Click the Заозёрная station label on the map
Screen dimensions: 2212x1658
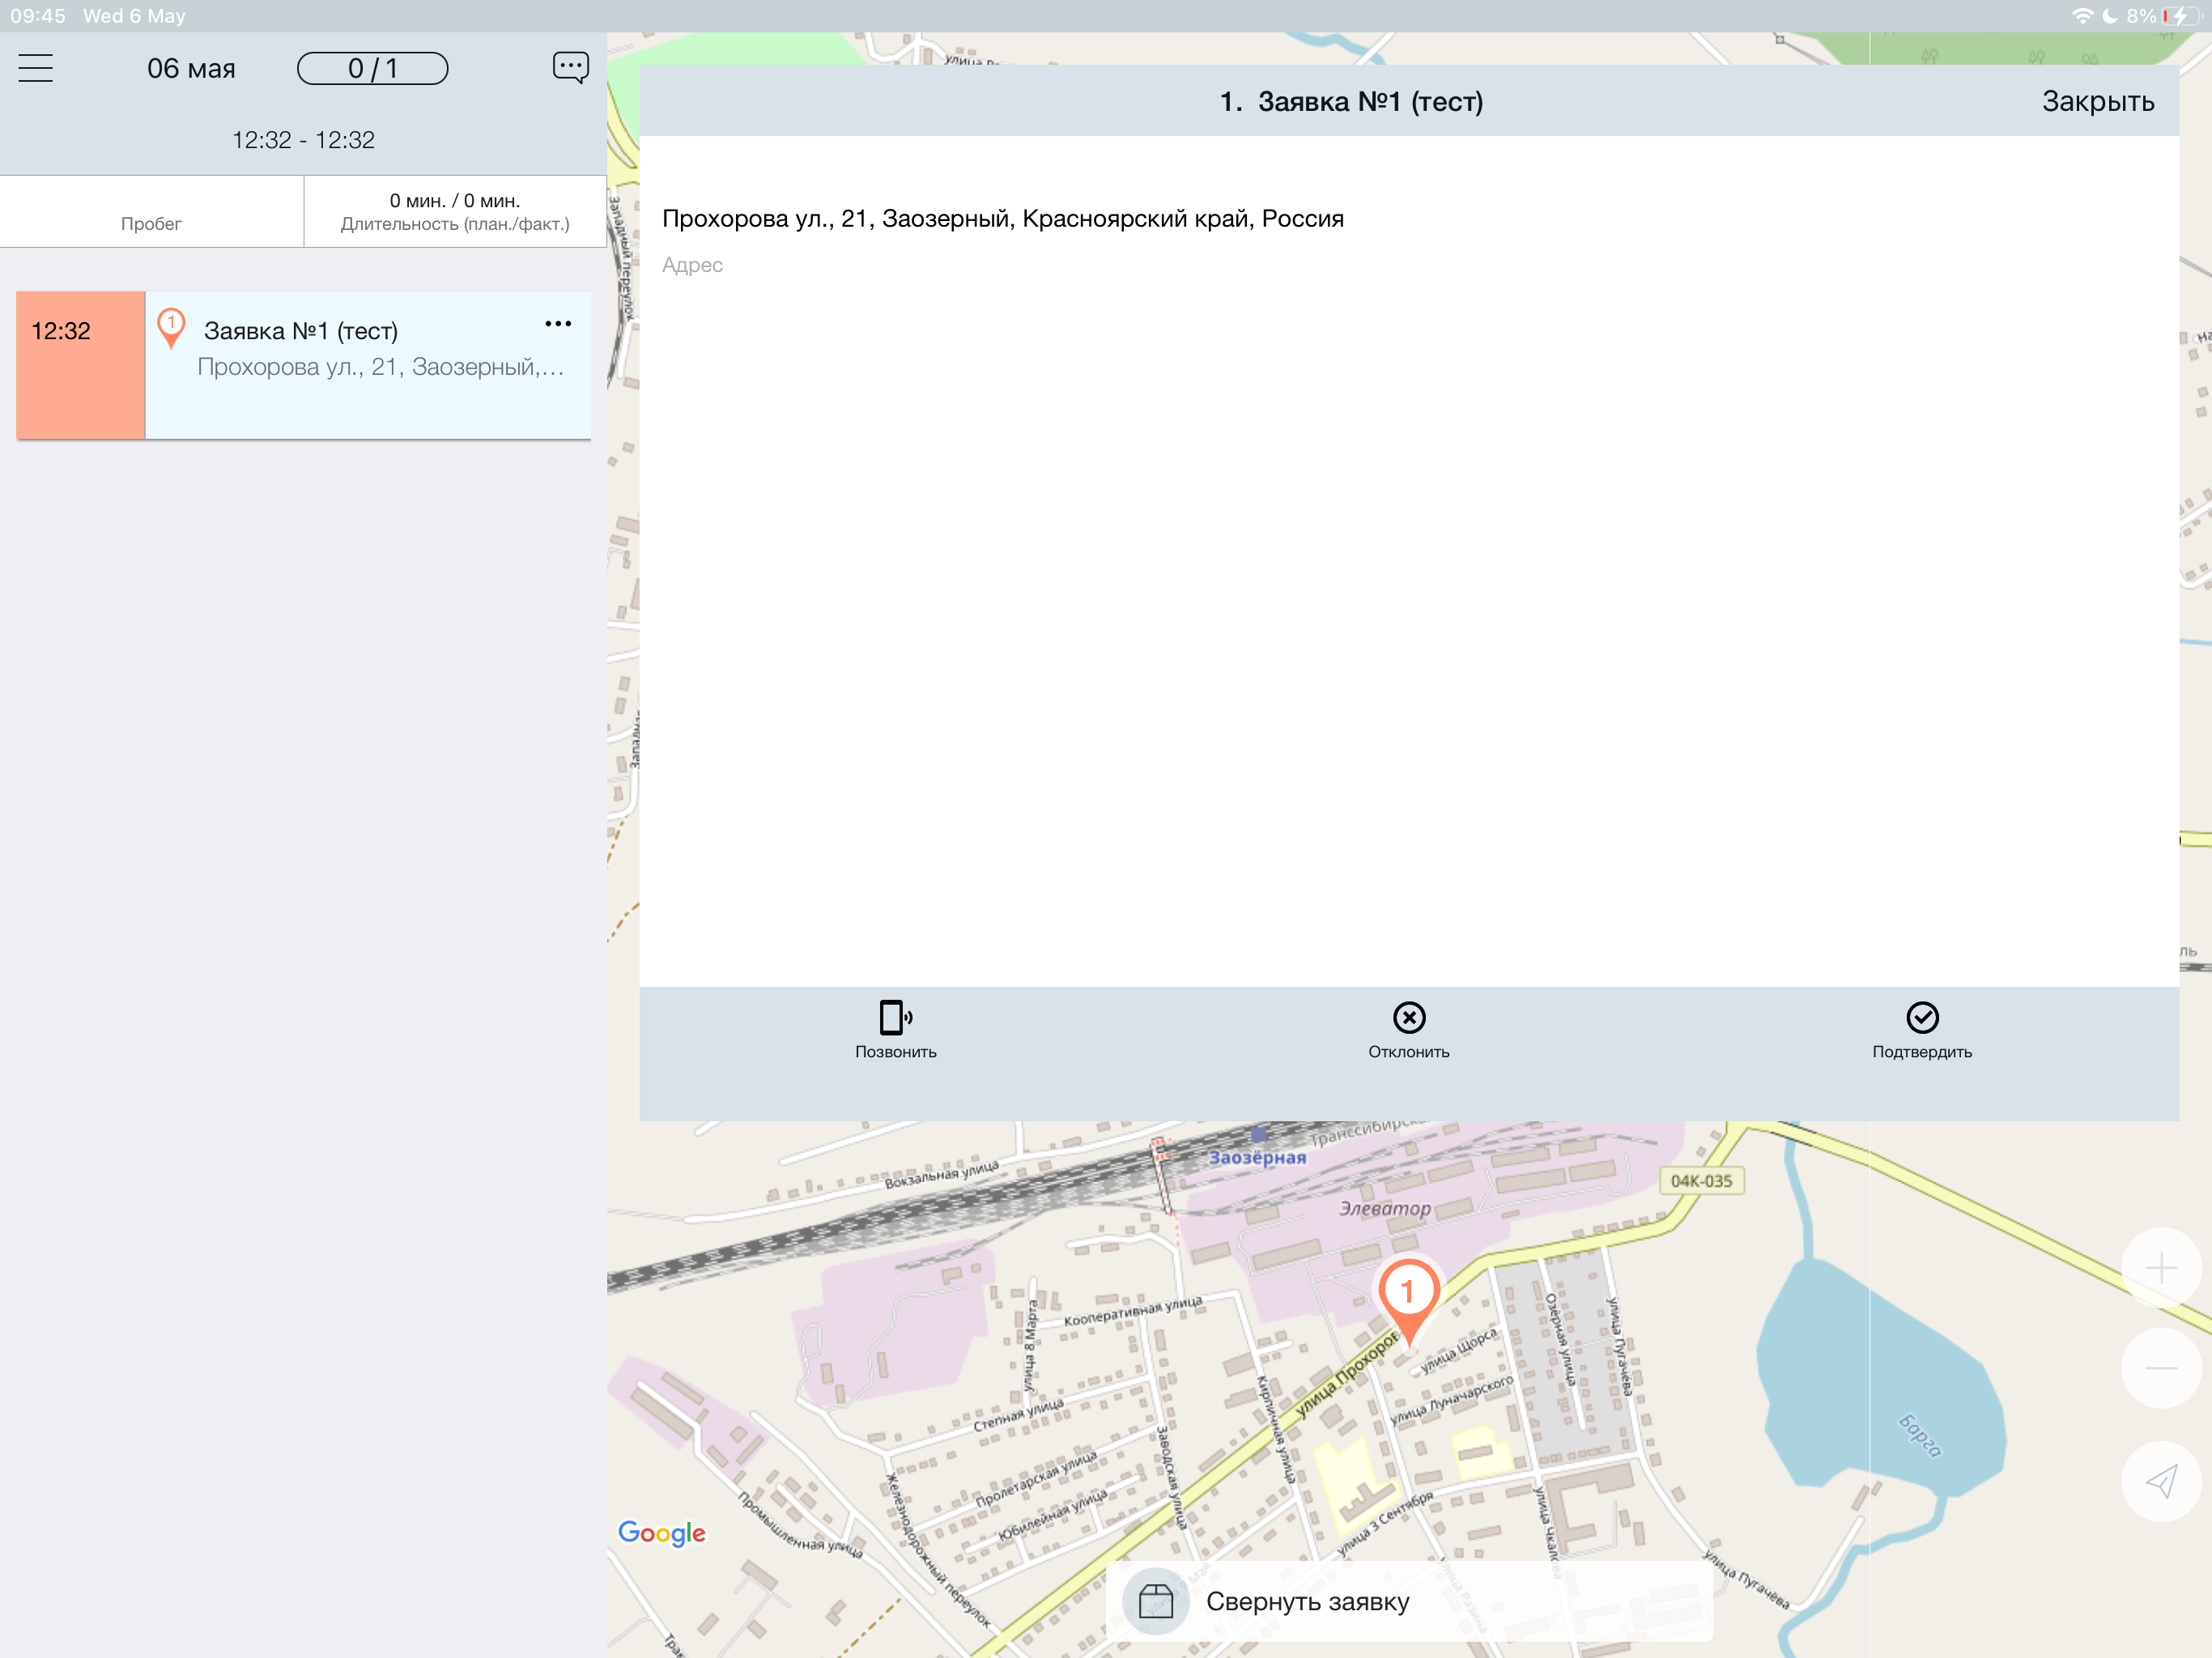click(1257, 1157)
